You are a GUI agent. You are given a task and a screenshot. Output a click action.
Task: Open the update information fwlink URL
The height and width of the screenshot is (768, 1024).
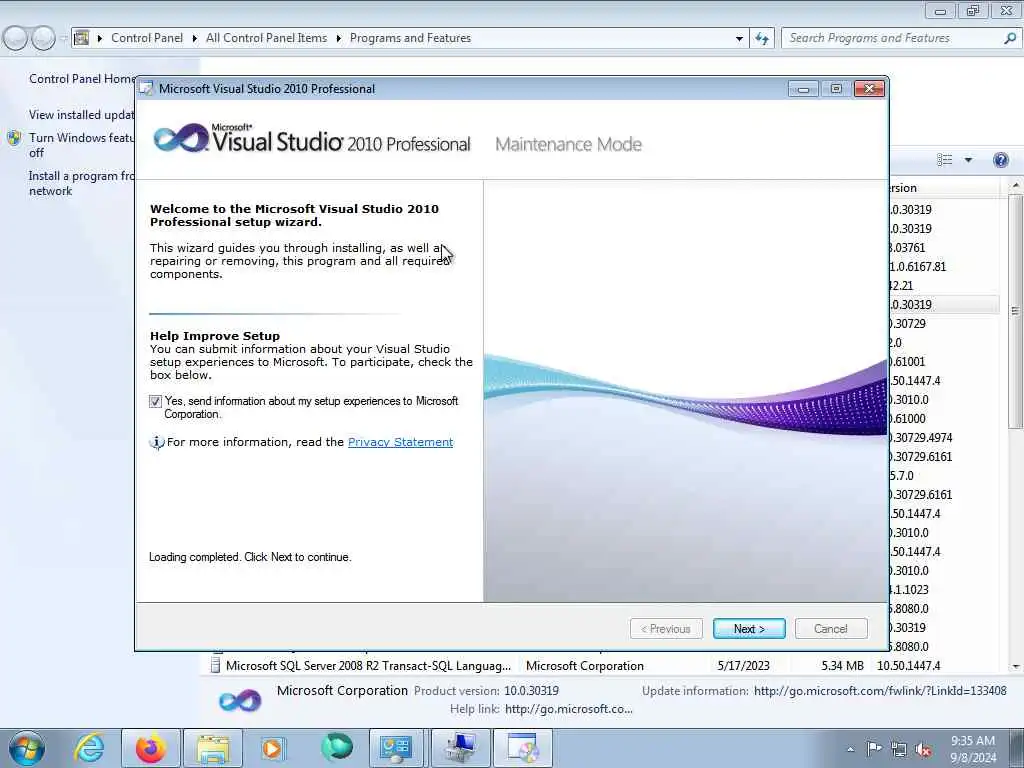pos(880,690)
